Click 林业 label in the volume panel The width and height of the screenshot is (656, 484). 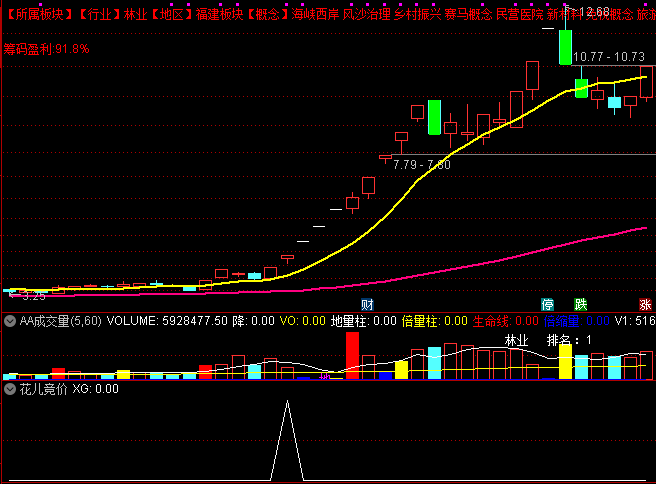coord(516,341)
